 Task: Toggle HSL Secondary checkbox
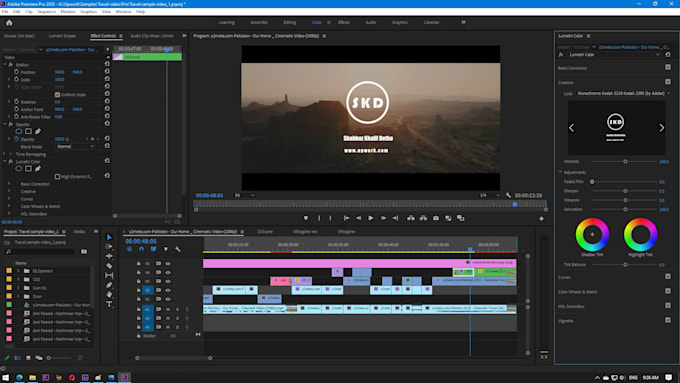(x=668, y=305)
